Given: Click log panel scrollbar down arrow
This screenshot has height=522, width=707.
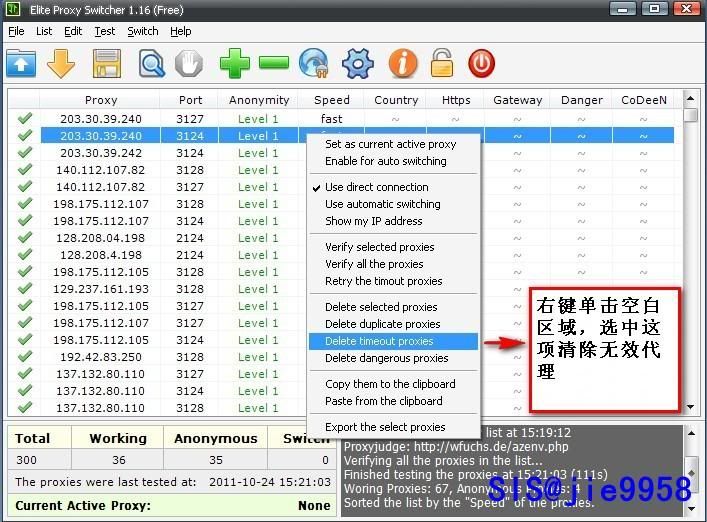Looking at the screenshot, I should pos(691,508).
